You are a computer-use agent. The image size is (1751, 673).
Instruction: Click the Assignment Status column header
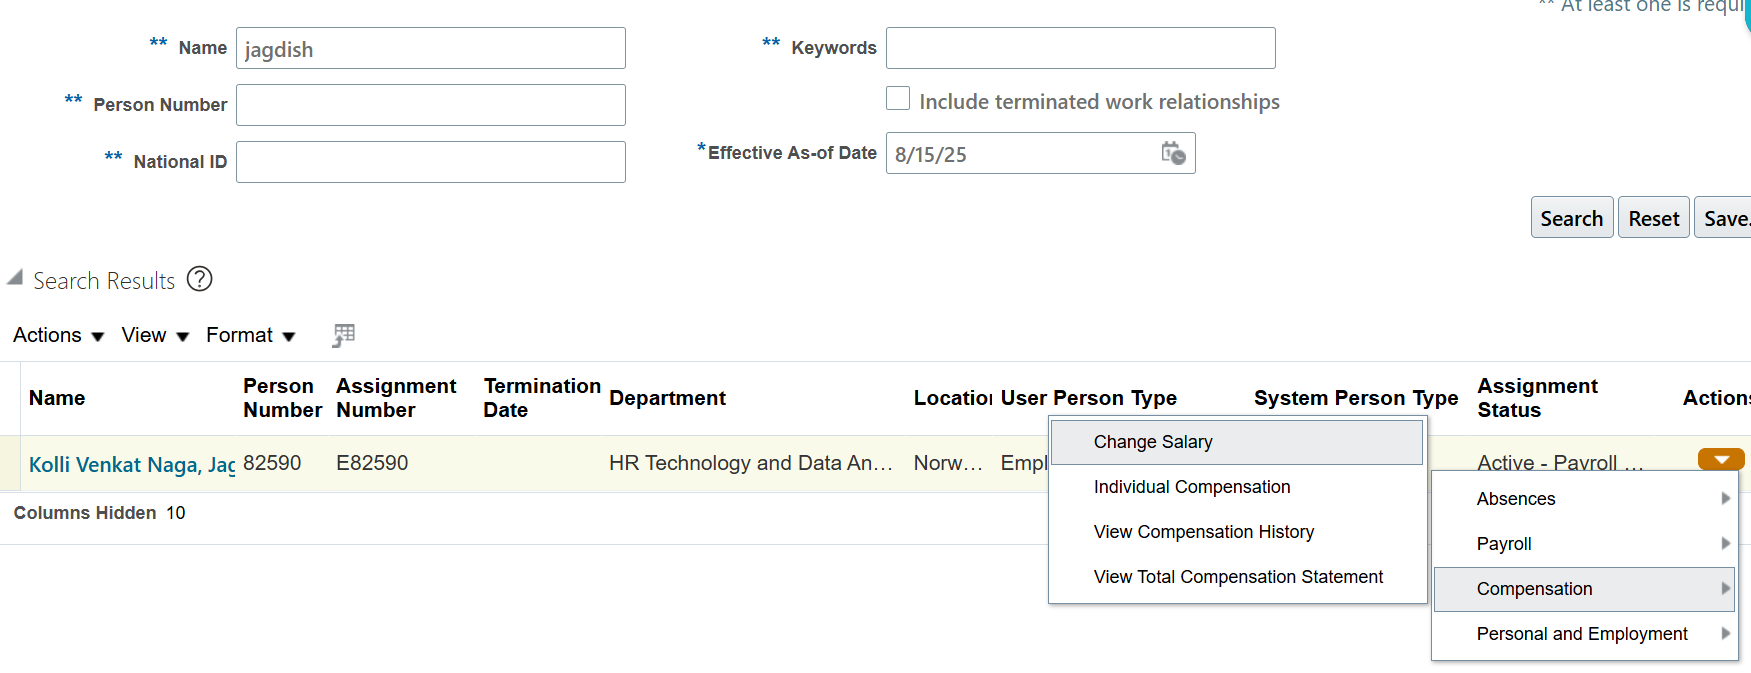click(1538, 398)
